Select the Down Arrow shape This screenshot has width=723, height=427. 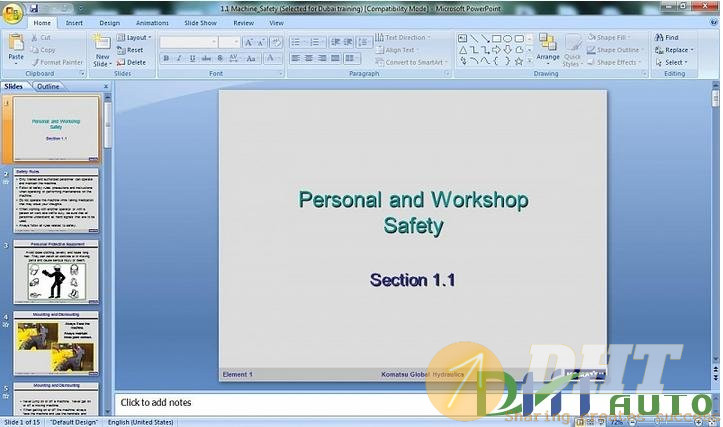click(x=508, y=50)
